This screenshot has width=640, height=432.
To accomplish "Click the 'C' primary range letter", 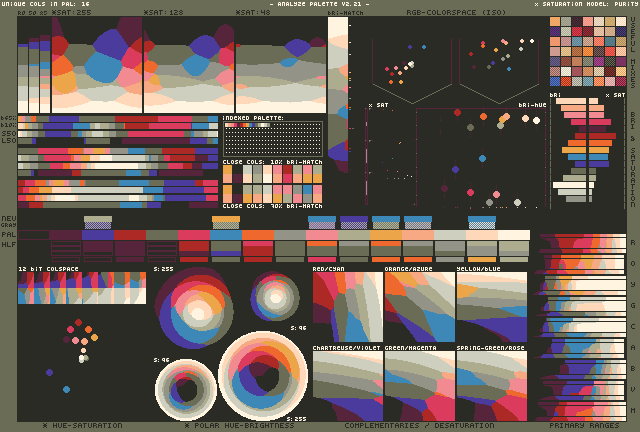I will click(633, 327).
